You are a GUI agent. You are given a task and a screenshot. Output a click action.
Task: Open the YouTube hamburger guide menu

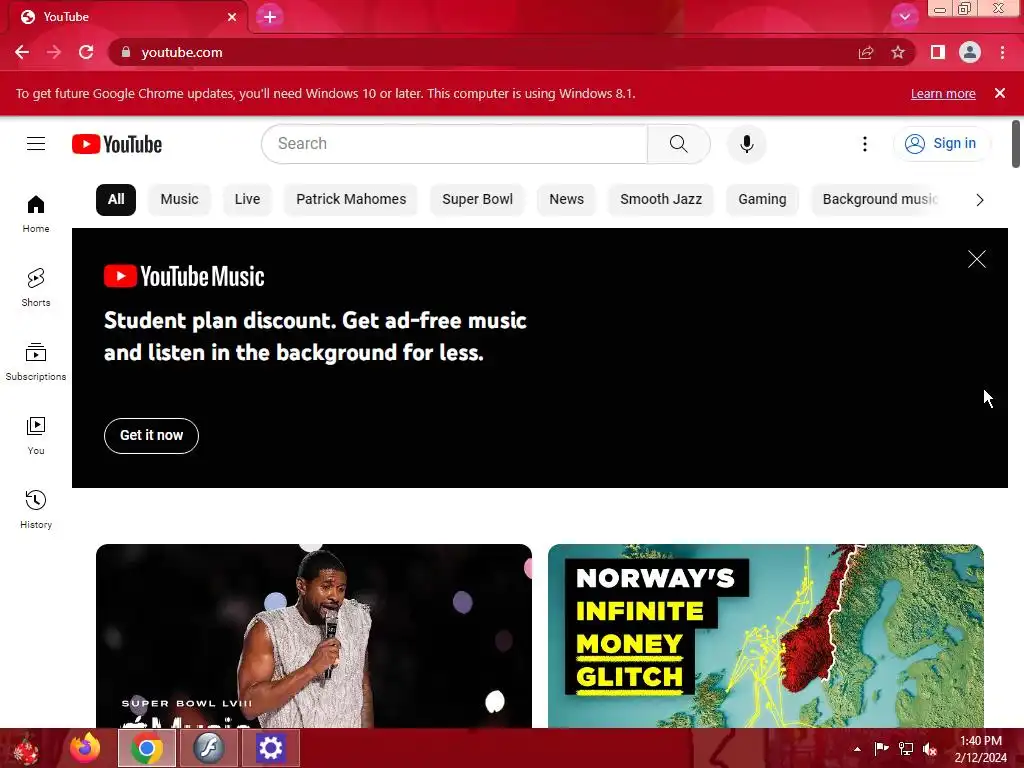36,144
